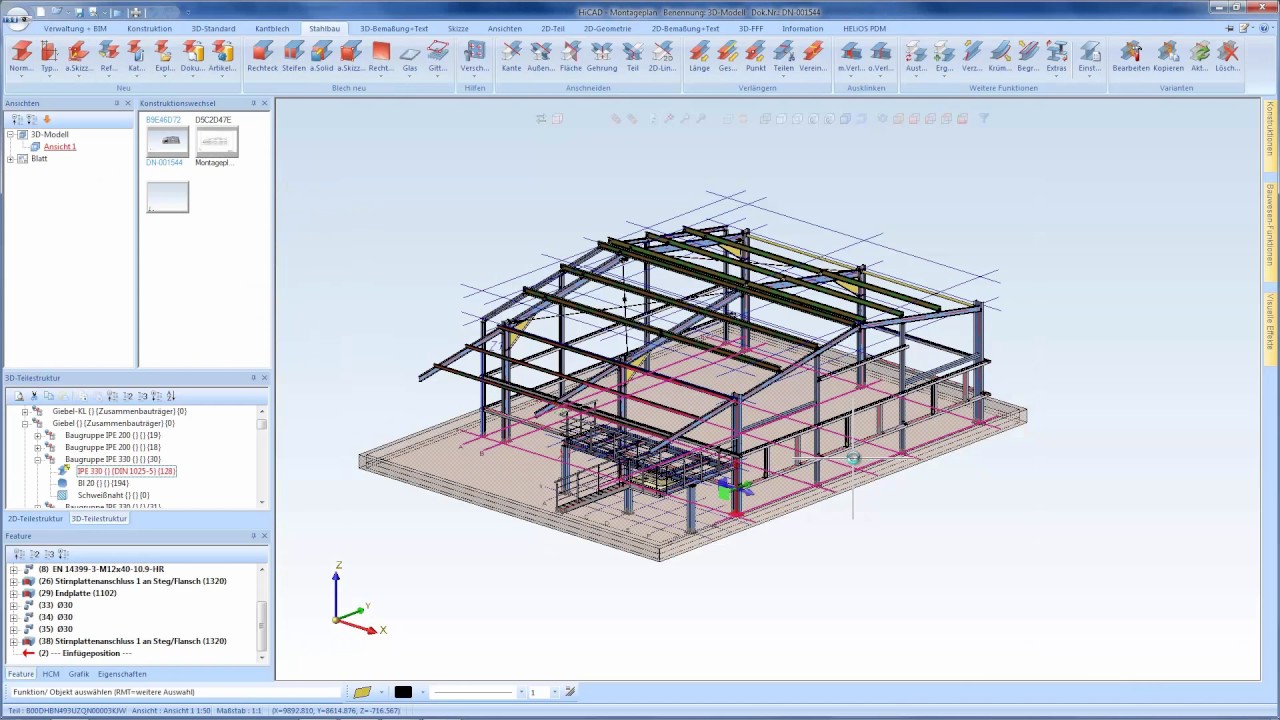Expand the Giebel-KL assembly node
Viewport: 1280px width, 720px height.
pos(25,411)
